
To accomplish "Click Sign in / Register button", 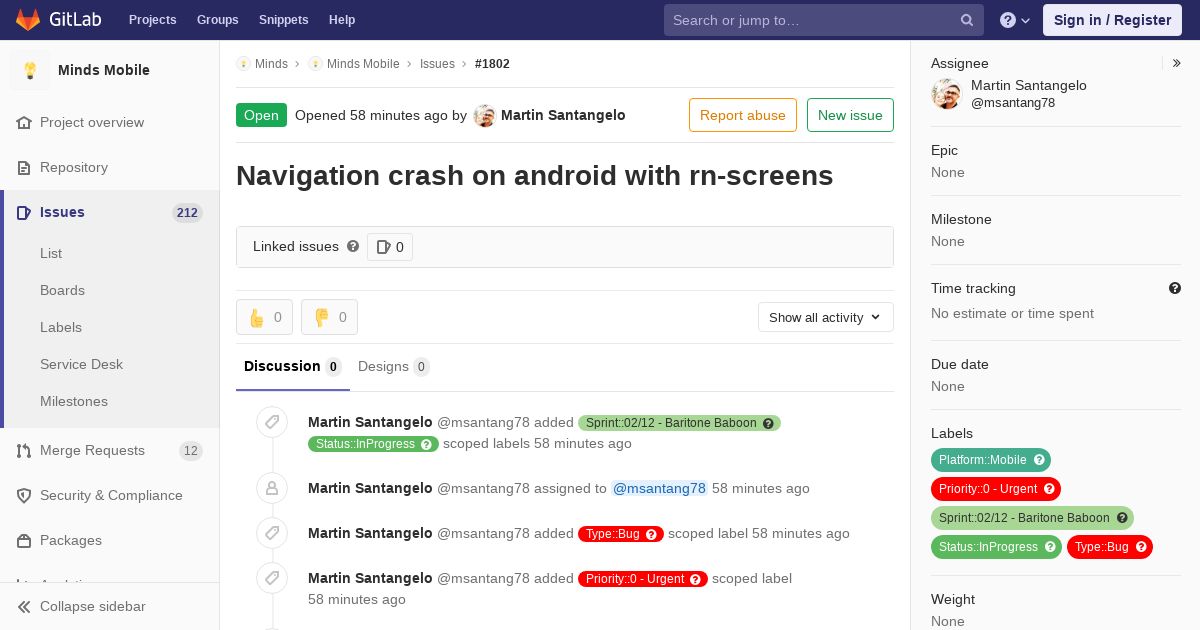I will 1112,20.
